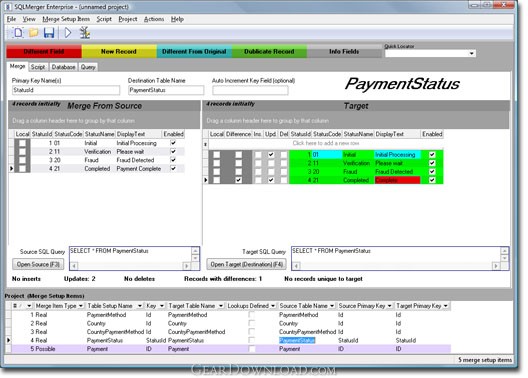Screen dimensions: 528x378
Task: Open the Source Table Name column filter dropdown
Action: (x=332, y=306)
